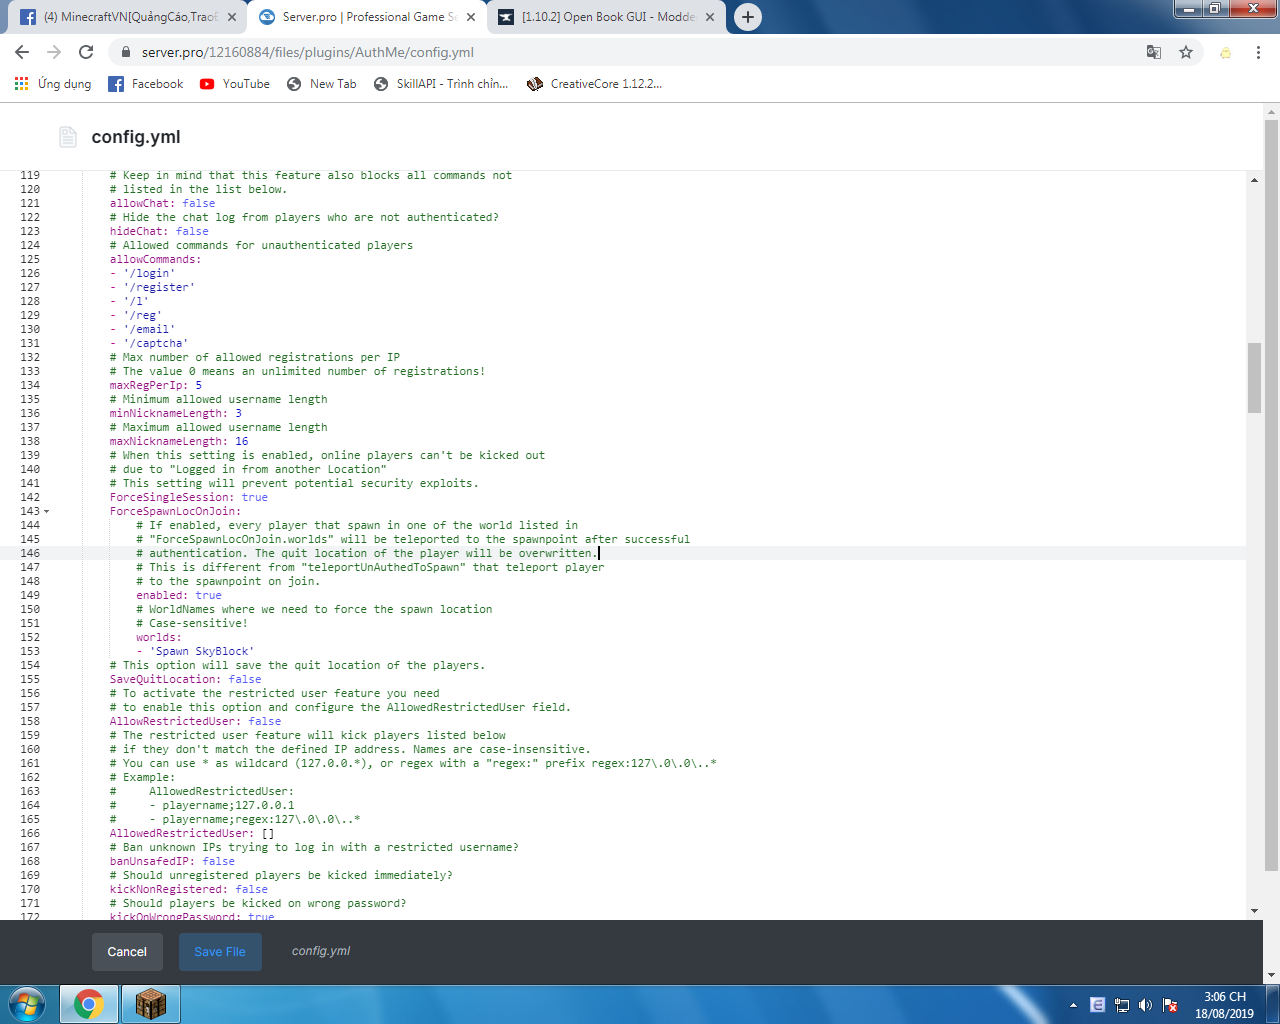Collapse the ForceSpawnLocOnJoin fold arrow at line 143

tap(46, 512)
